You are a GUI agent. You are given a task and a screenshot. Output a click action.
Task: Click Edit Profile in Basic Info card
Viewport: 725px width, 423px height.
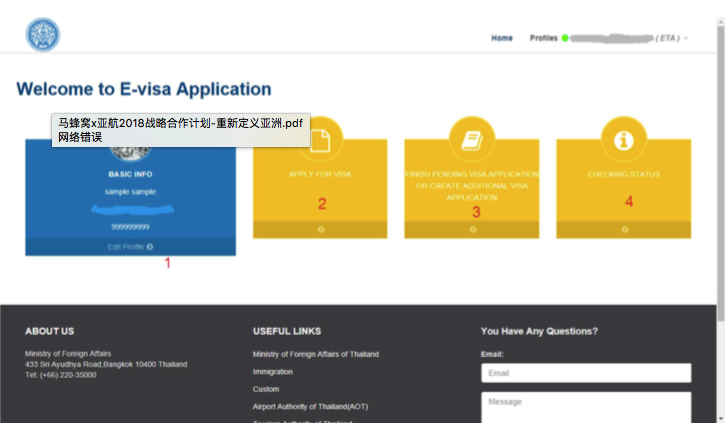(130, 246)
